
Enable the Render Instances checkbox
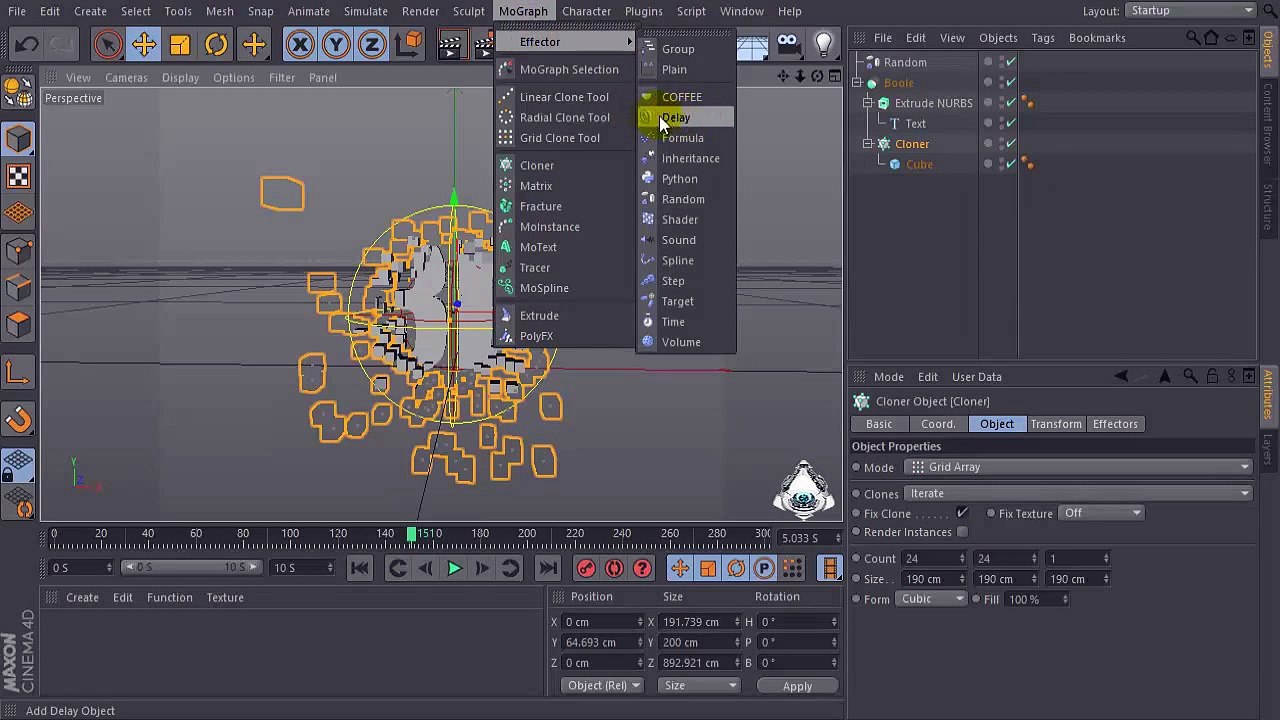(x=962, y=532)
